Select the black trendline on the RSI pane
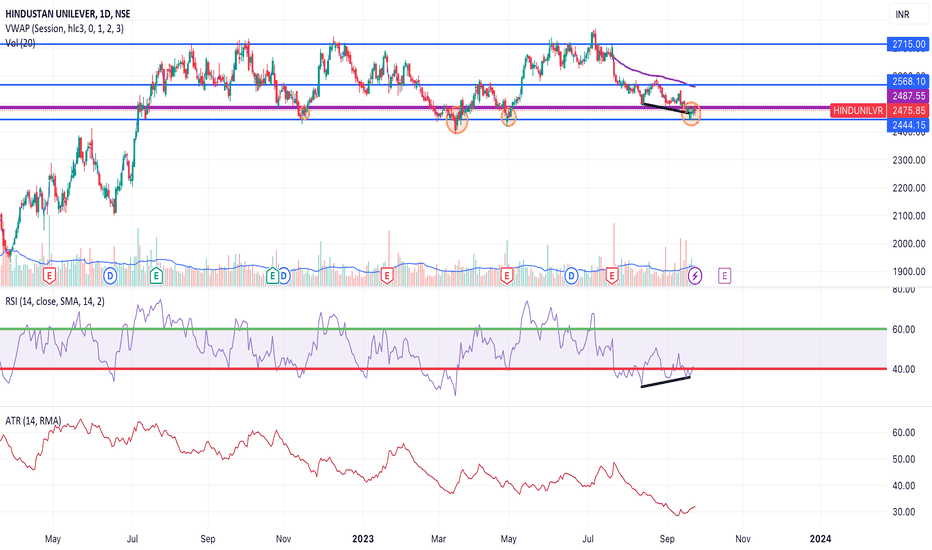The width and height of the screenshot is (932, 550). tap(666, 382)
